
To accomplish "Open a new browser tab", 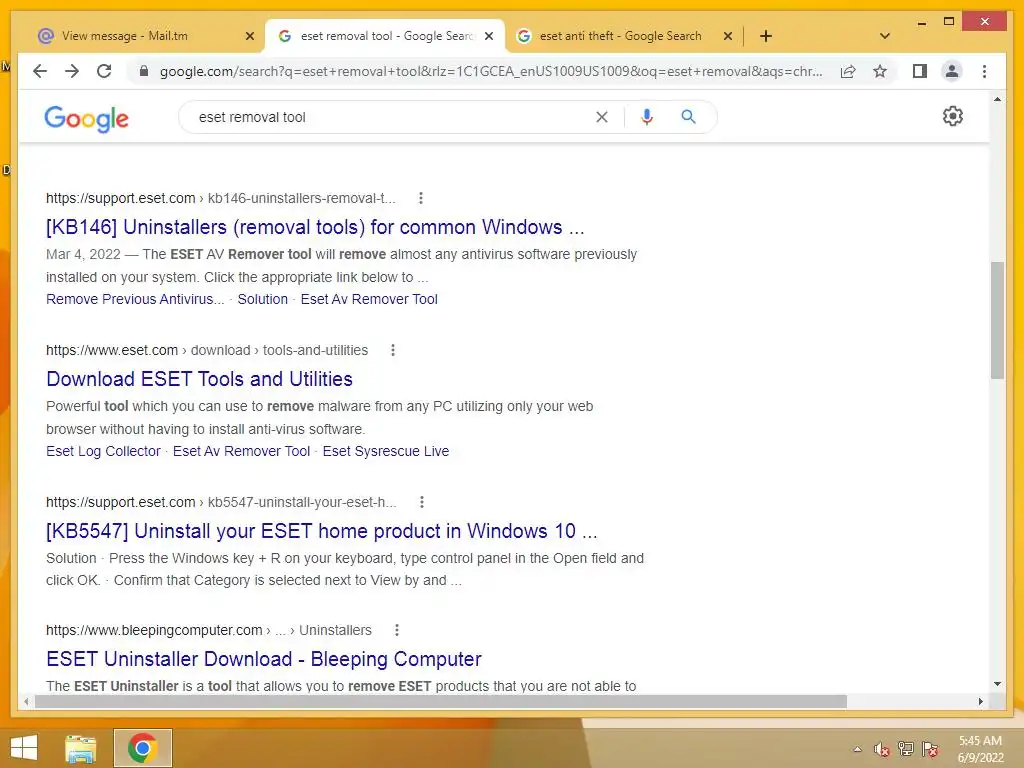I will tap(766, 36).
